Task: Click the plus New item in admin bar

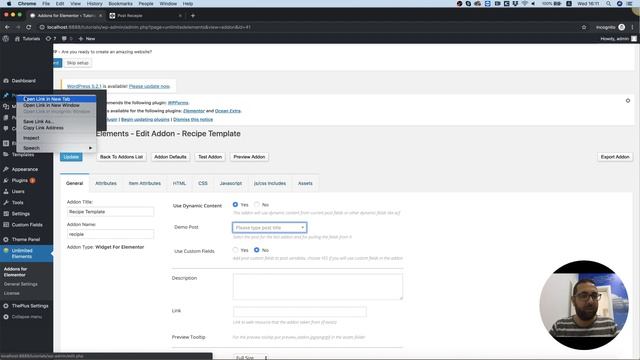Action: pyautogui.click(x=87, y=39)
